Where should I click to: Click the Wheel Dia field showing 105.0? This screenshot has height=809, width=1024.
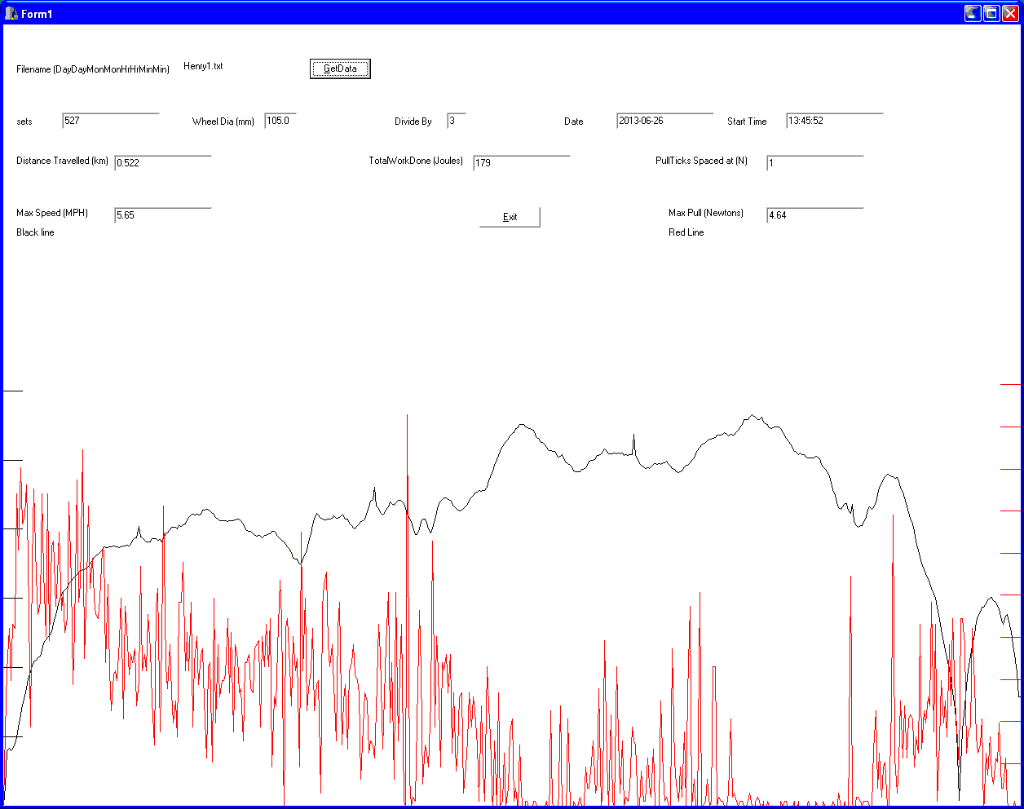click(x=280, y=121)
